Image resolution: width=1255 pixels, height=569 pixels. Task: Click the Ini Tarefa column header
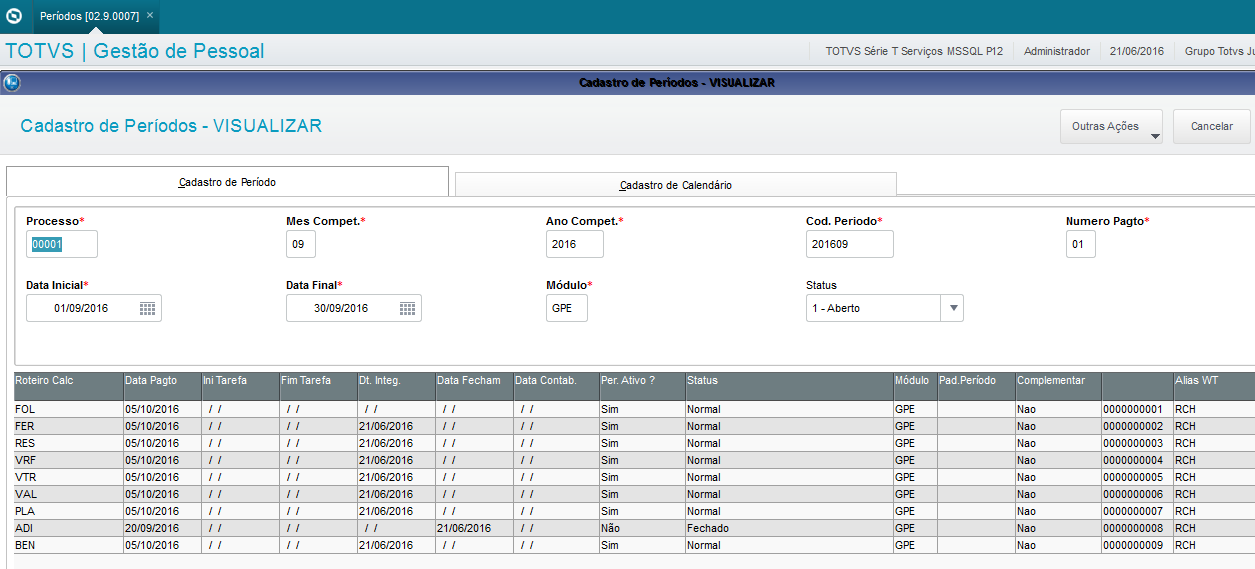[x=240, y=387]
